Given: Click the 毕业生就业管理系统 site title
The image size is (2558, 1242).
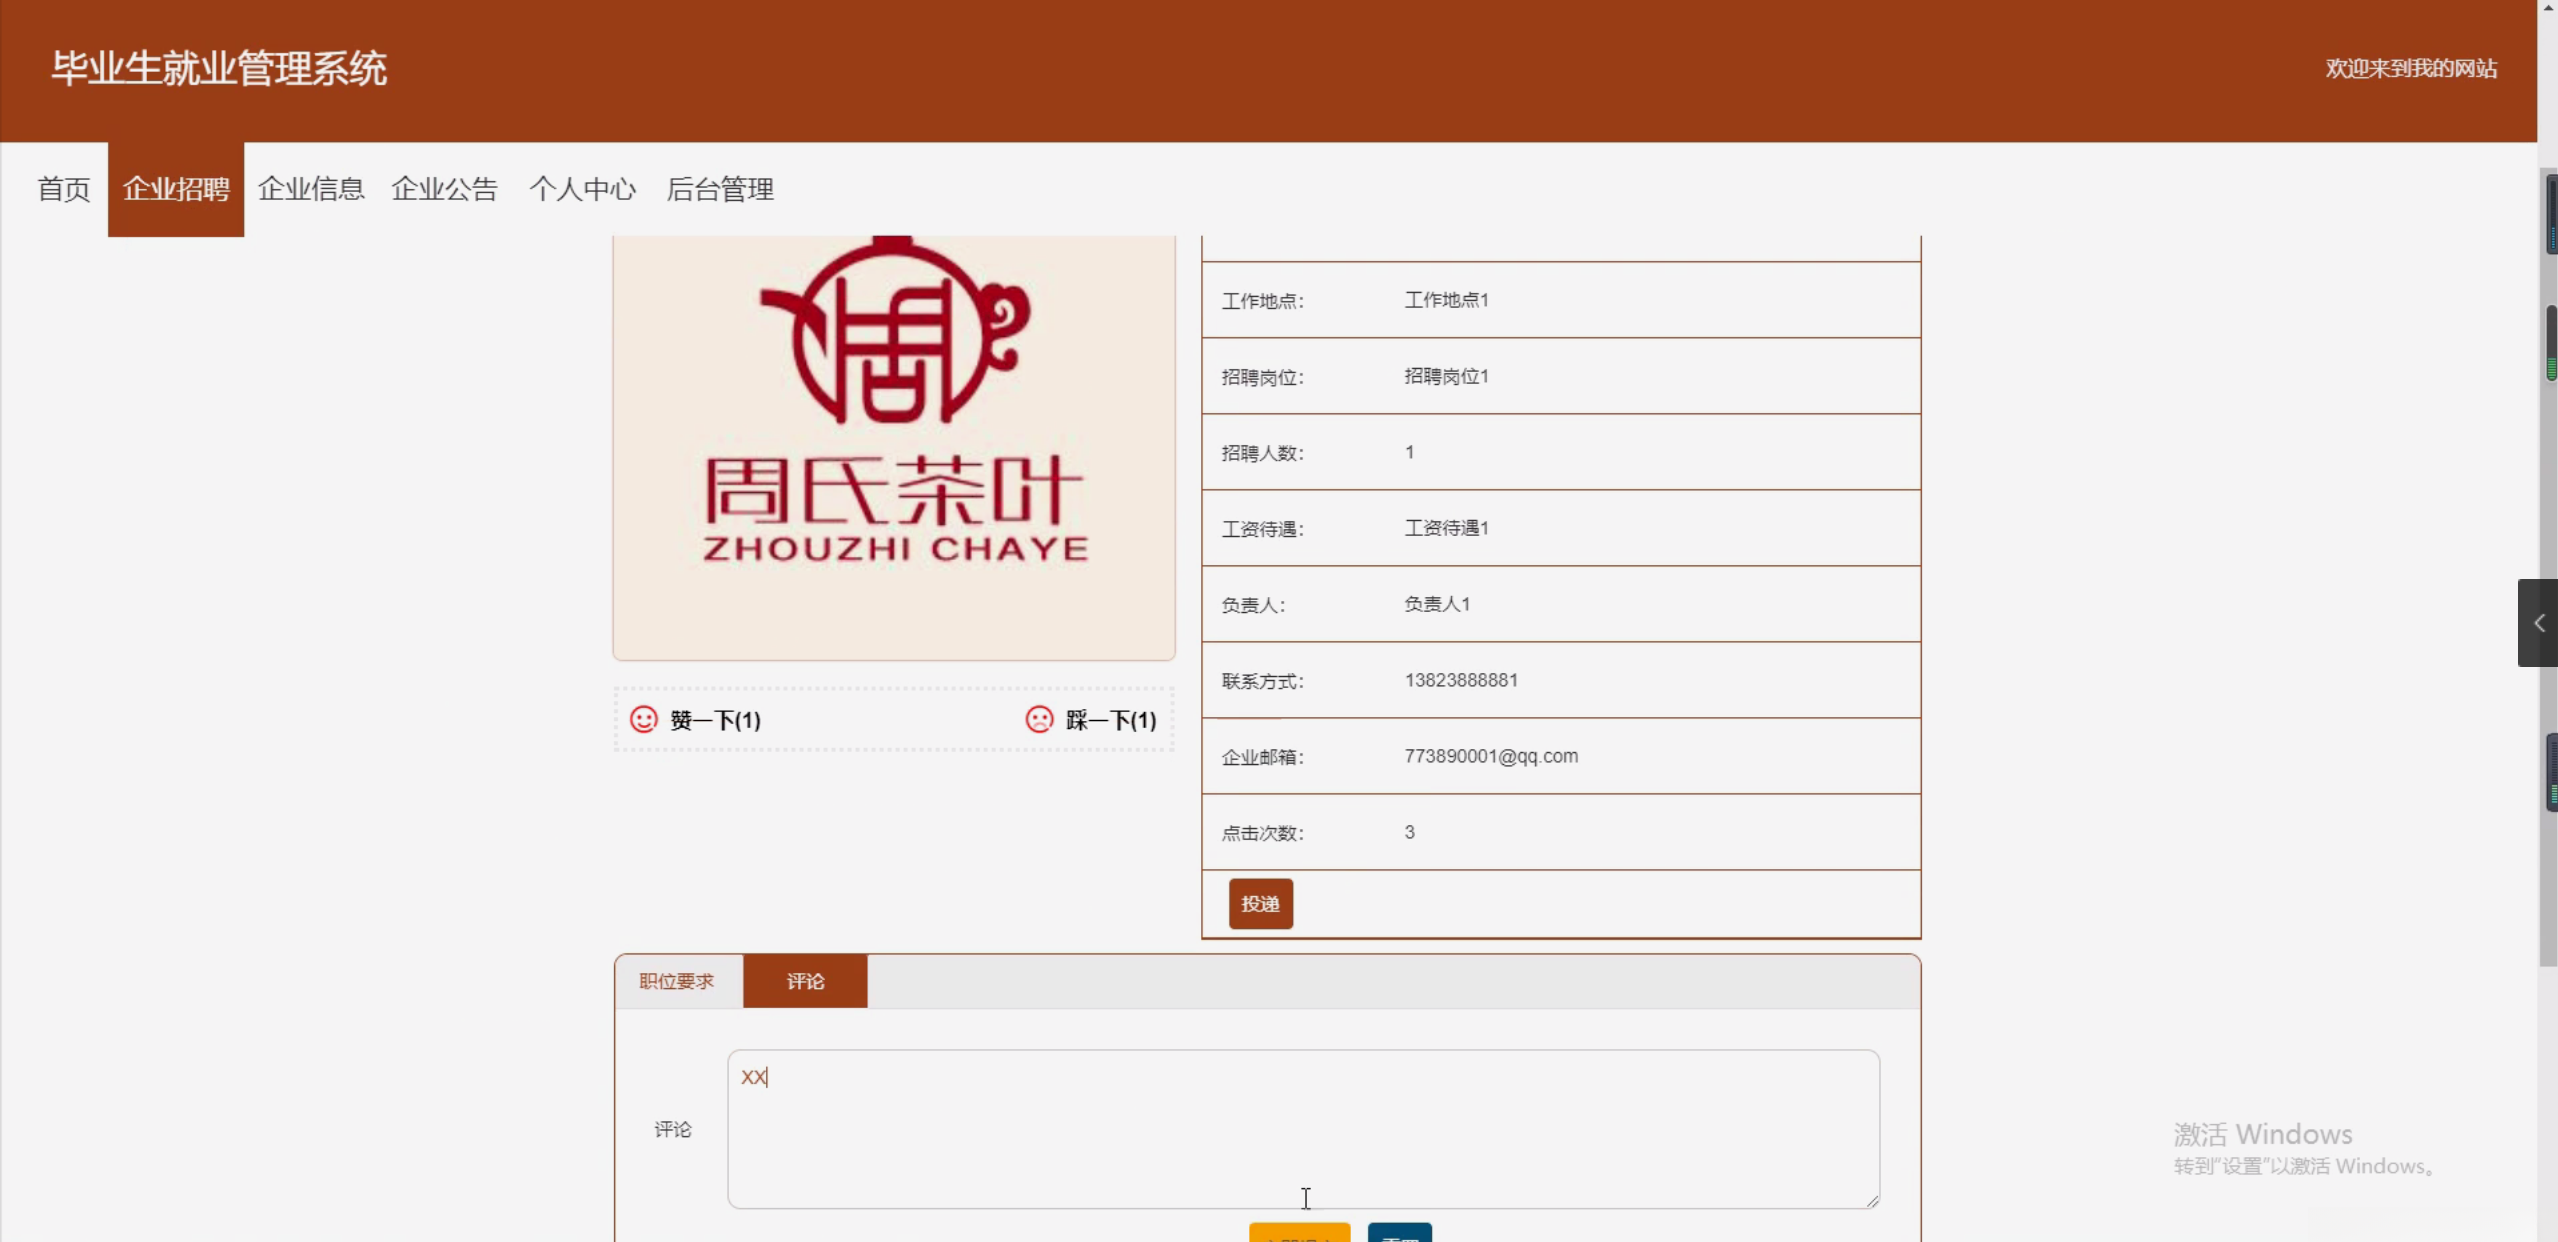Looking at the screenshot, I should tap(219, 69).
